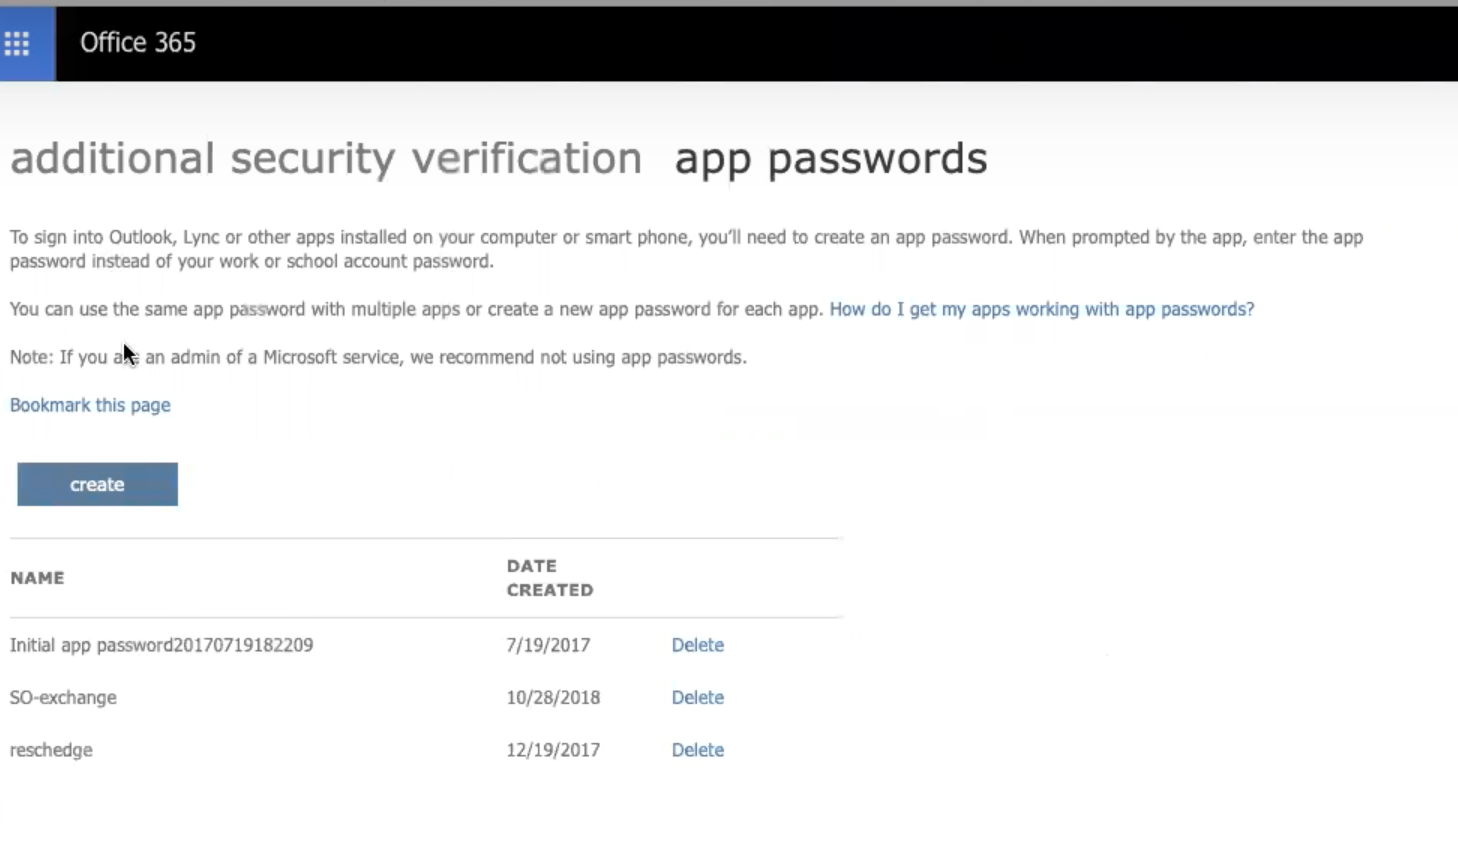Select the SO-exchange password name
1458x854 pixels.
(63, 697)
